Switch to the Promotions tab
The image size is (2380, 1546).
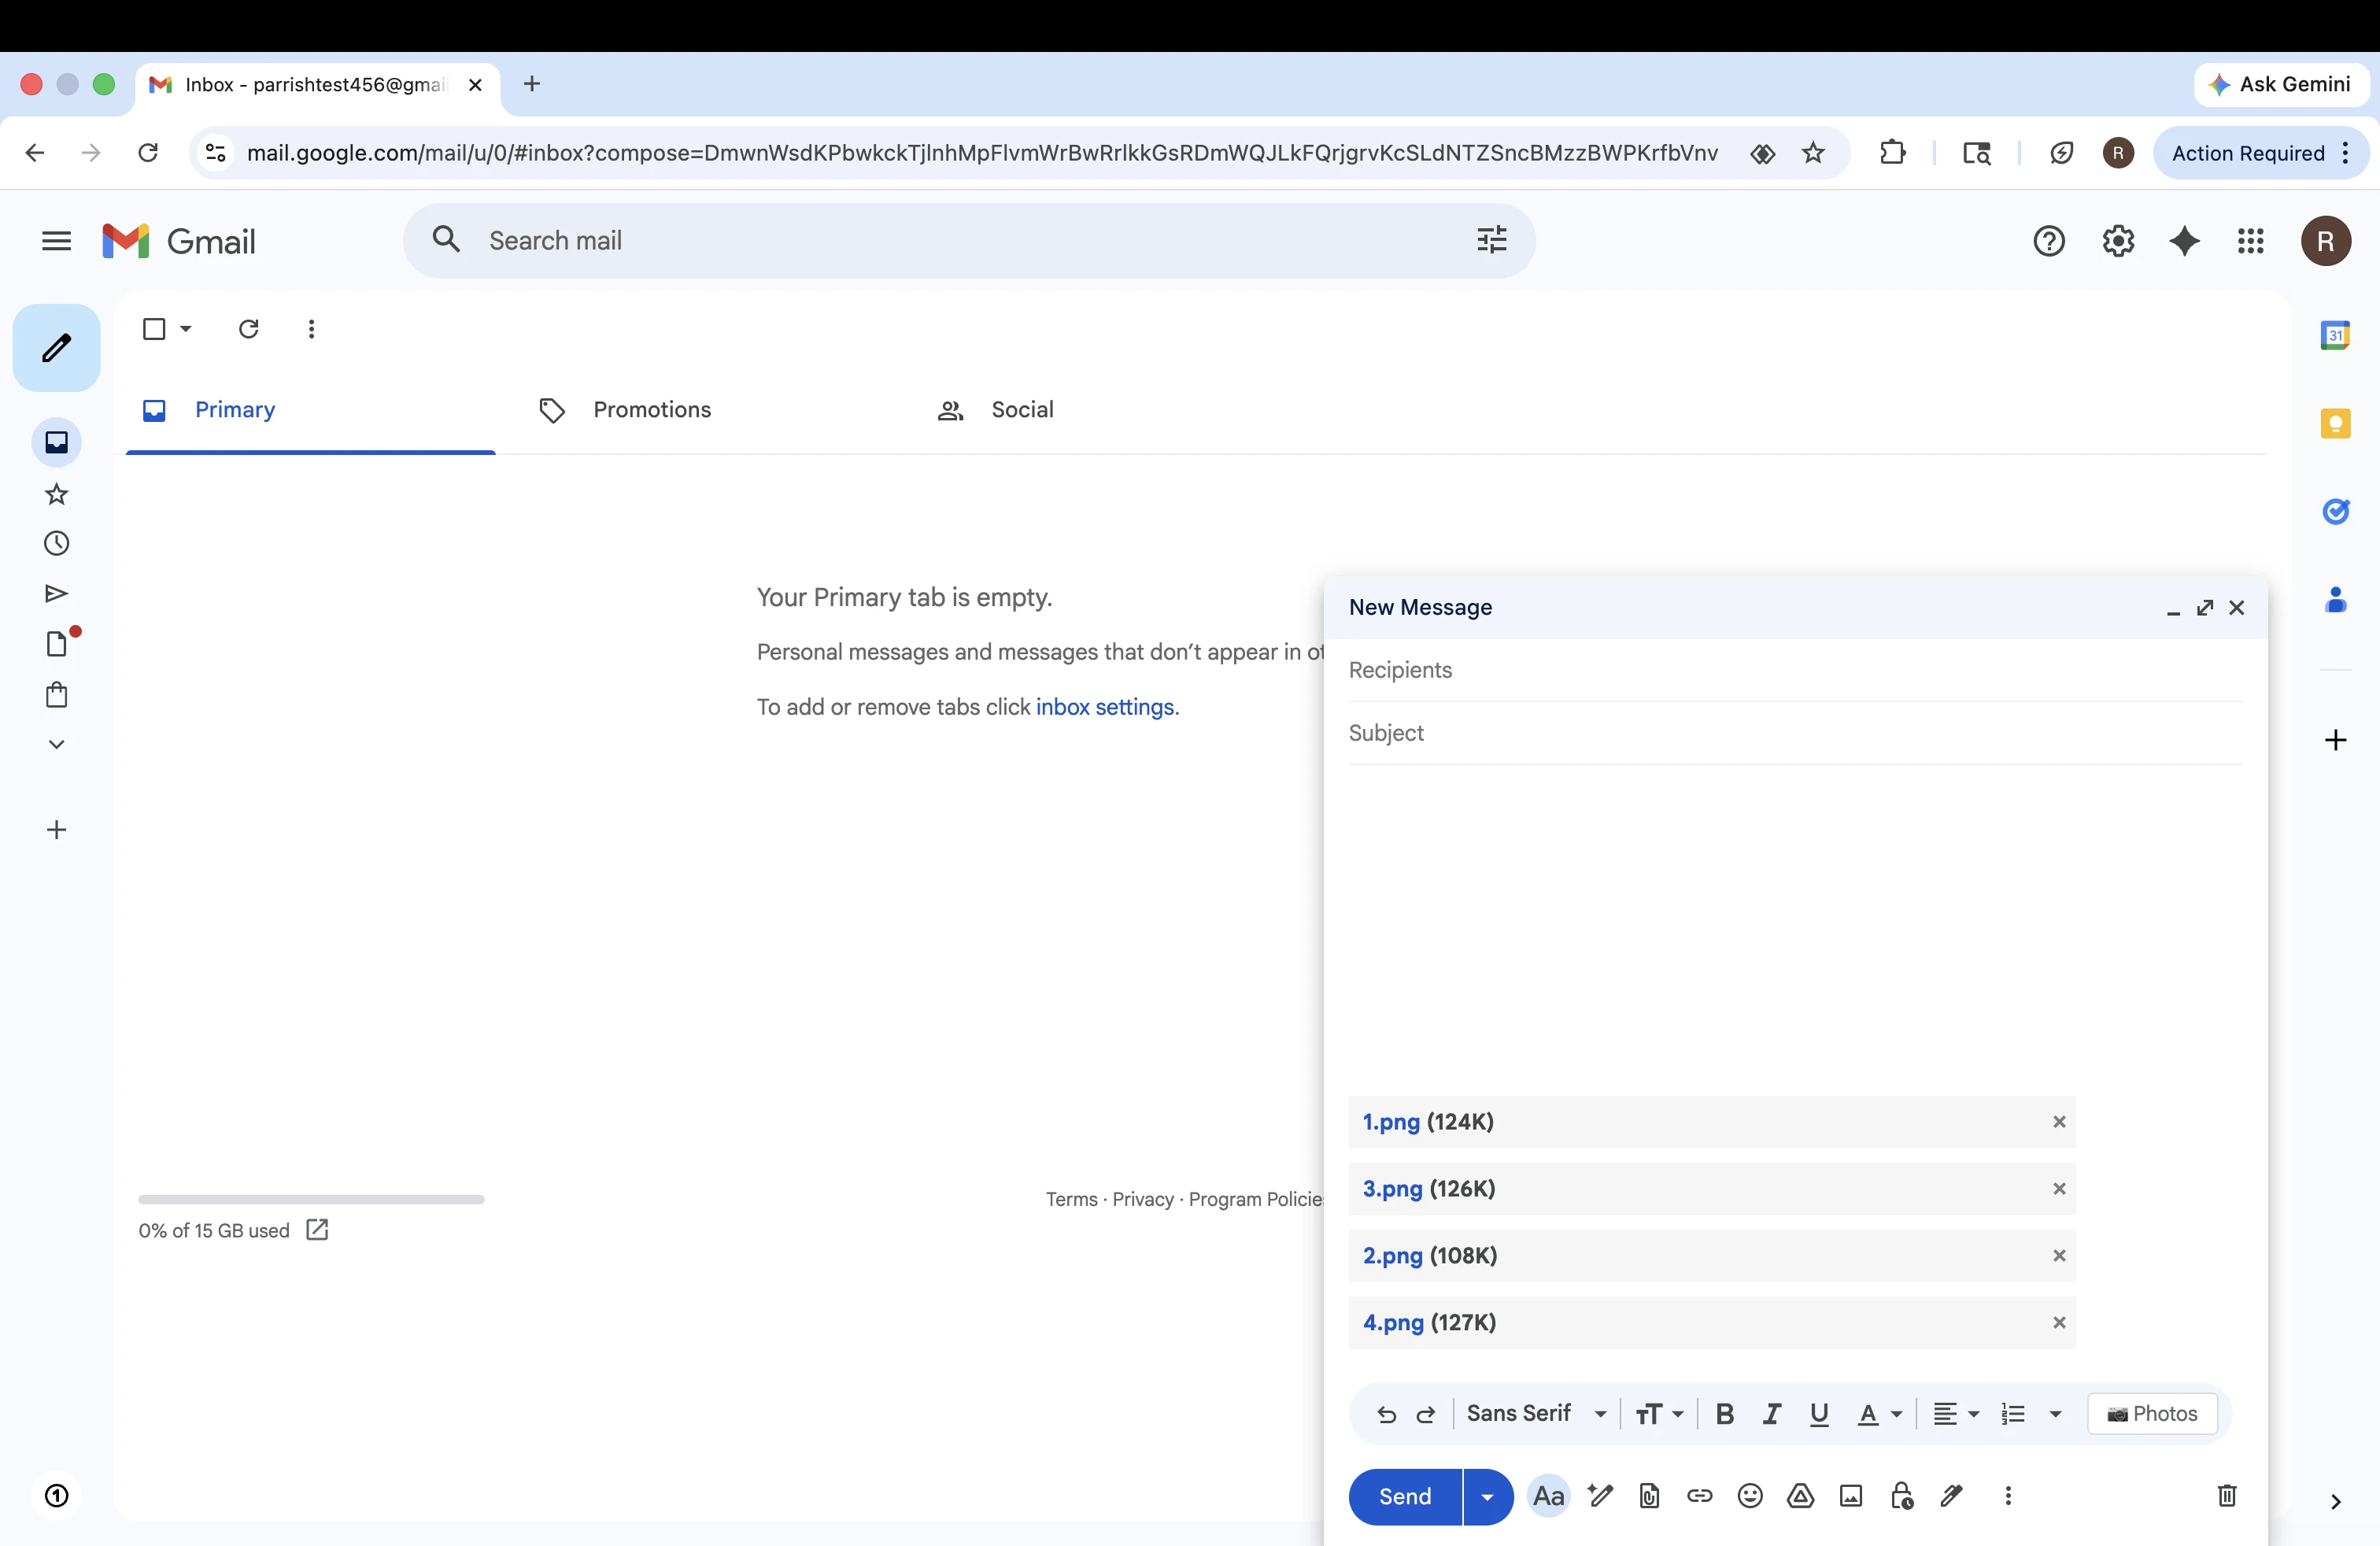click(651, 410)
